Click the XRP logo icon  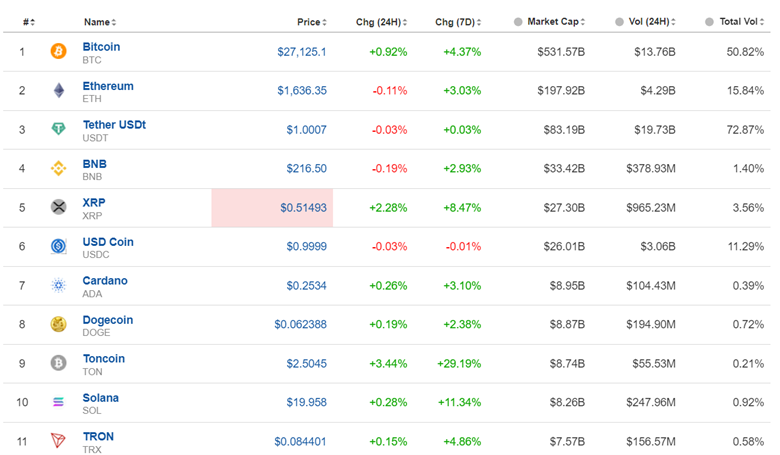click(59, 207)
